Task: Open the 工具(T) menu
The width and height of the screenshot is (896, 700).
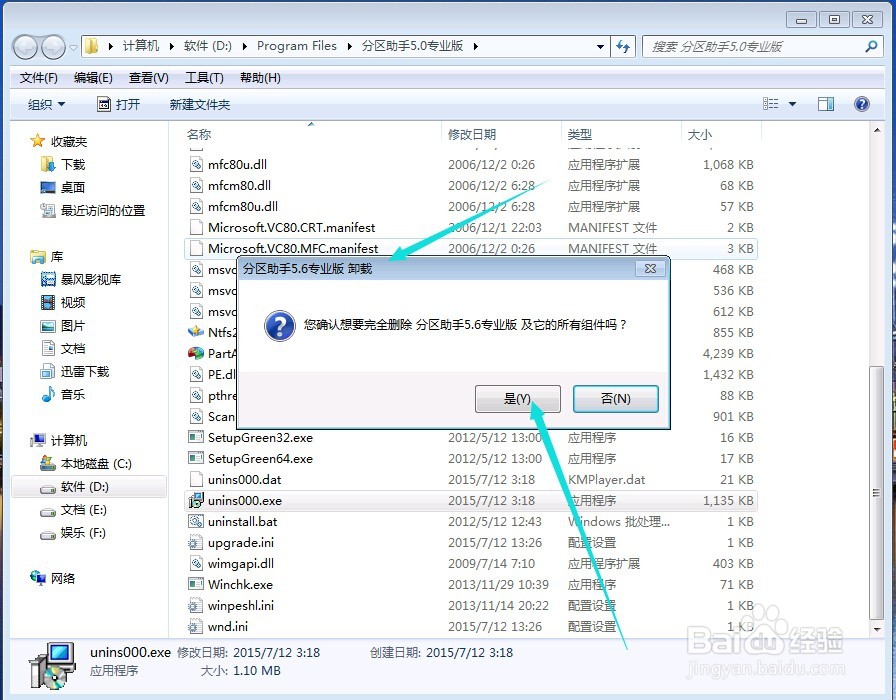Action: [x=204, y=78]
